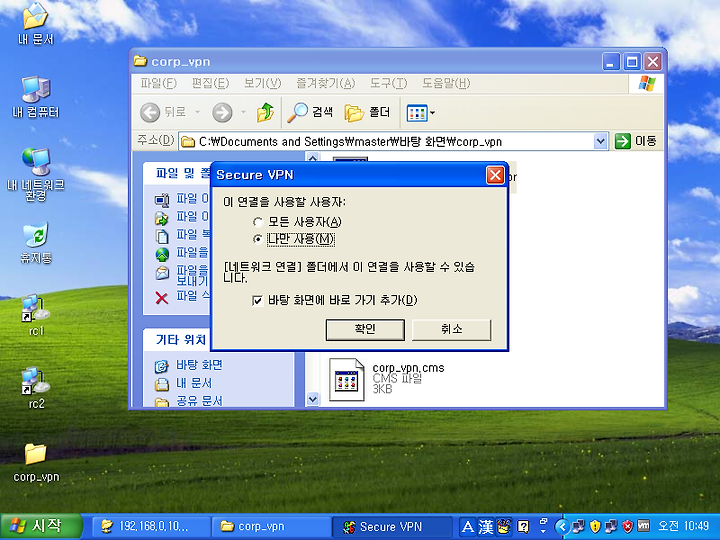Minimize the corp_vpn window

coord(611,62)
